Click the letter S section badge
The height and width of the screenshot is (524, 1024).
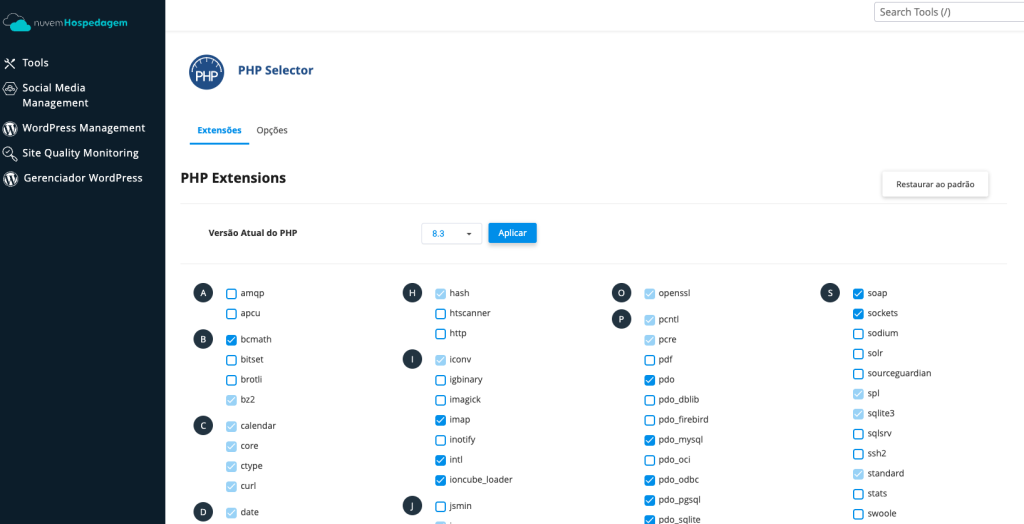coord(829,293)
